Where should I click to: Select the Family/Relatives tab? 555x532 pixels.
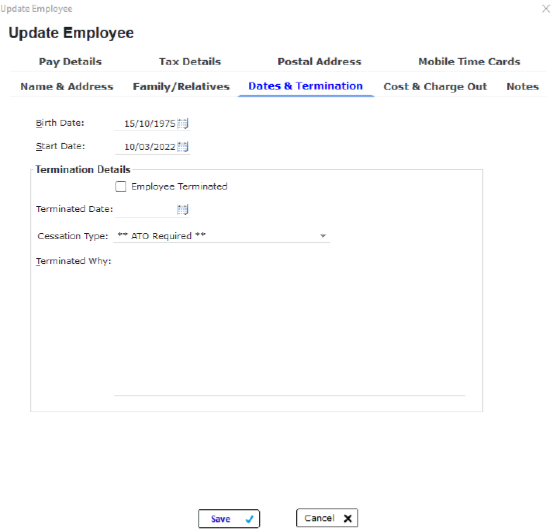pos(181,87)
